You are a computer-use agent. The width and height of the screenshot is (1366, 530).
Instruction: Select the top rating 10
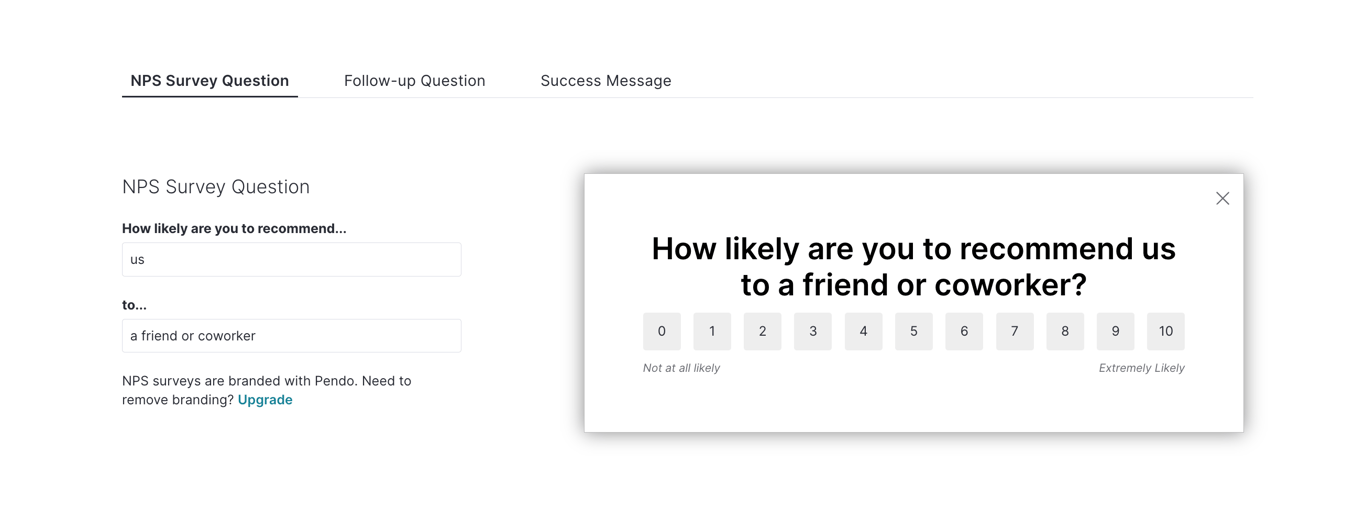tap(1166, 332)
